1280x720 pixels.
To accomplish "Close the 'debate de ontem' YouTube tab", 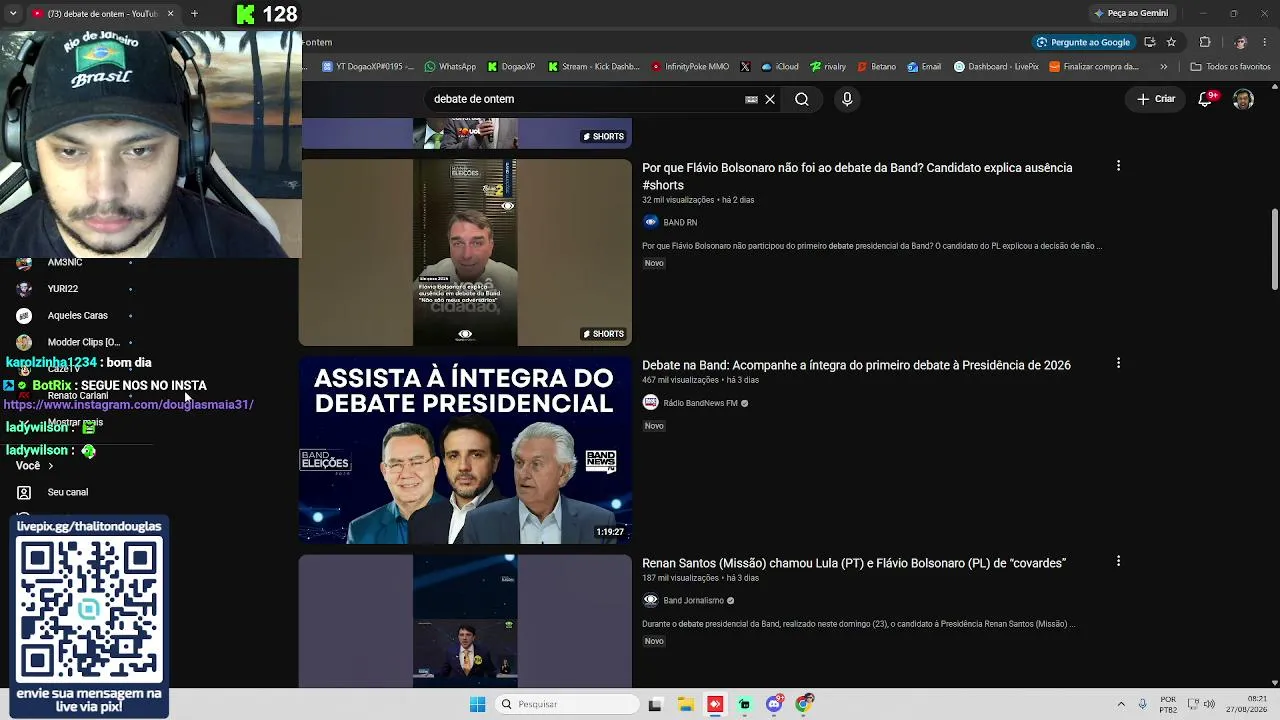I will [x=170, y=13].
